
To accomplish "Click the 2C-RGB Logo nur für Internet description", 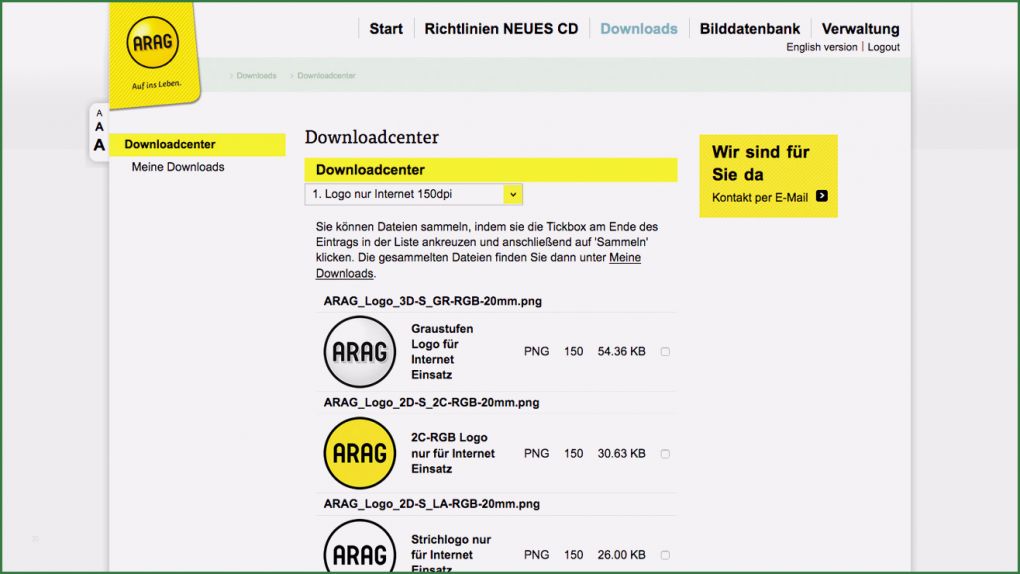I will click(x=453, y=453).
